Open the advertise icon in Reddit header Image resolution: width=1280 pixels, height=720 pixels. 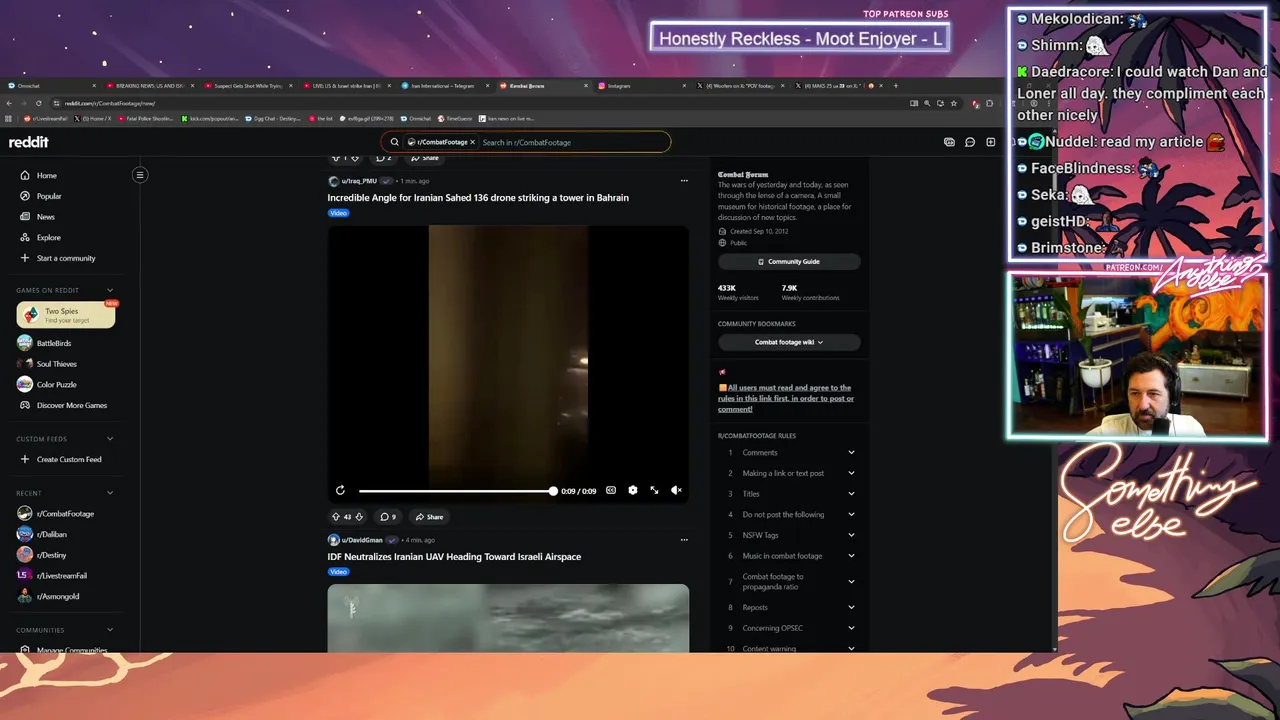coord(949,142)
